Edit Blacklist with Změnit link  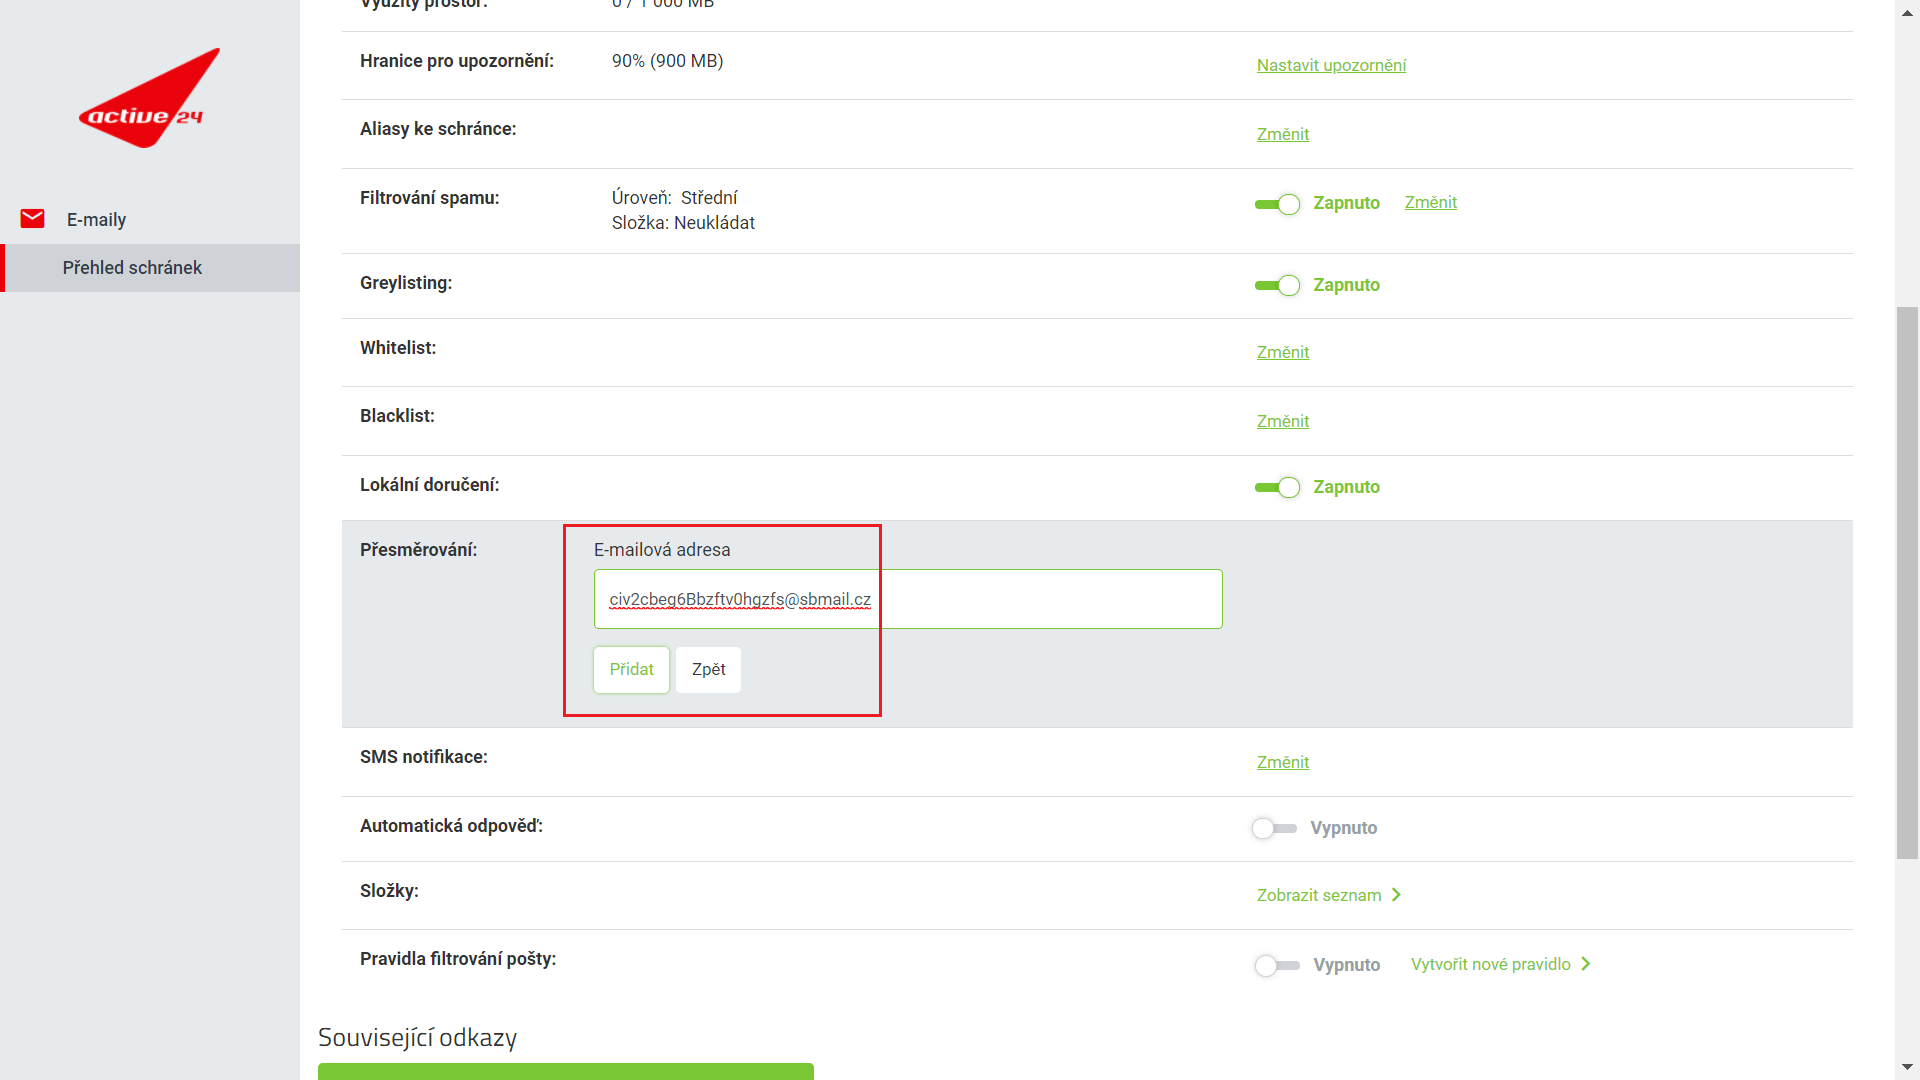1282,422
